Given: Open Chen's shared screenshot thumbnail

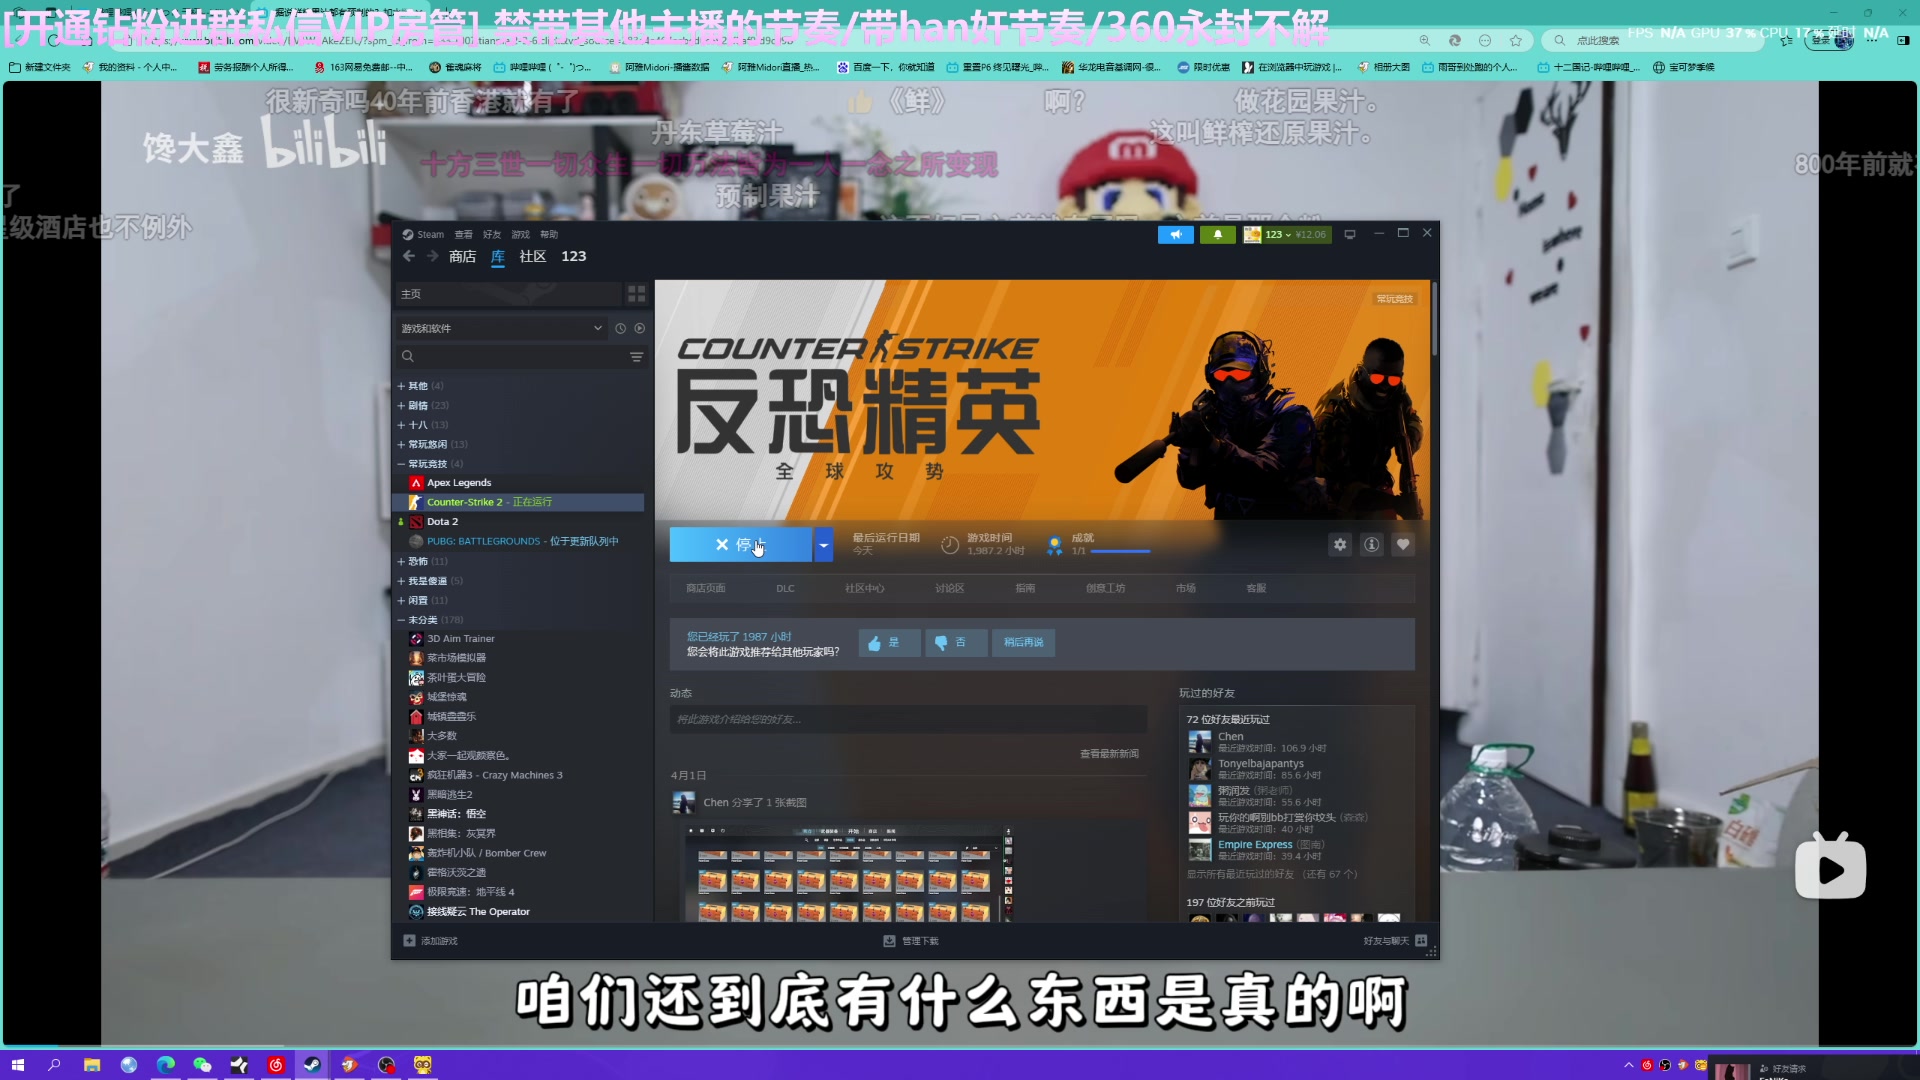Looking at the screenshot, I should click(848, 872).
